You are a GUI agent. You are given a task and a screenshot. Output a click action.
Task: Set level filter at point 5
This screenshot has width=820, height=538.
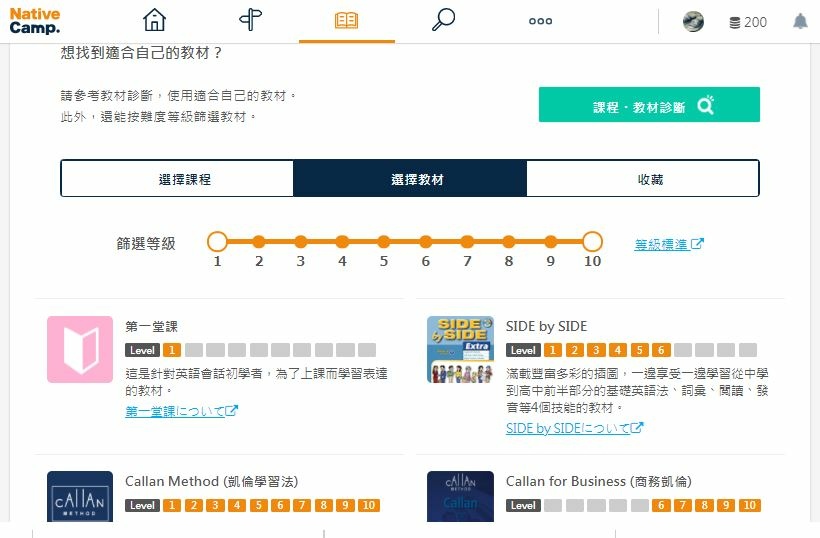pos(384,242)
